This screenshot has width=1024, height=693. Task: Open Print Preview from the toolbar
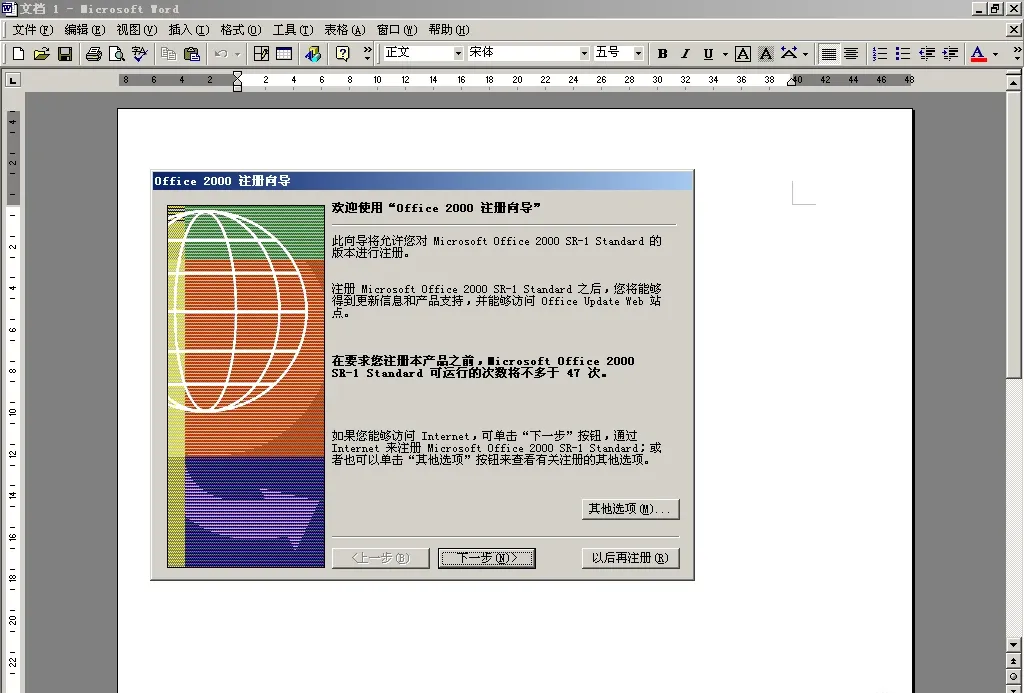click(x=116, y=54)
